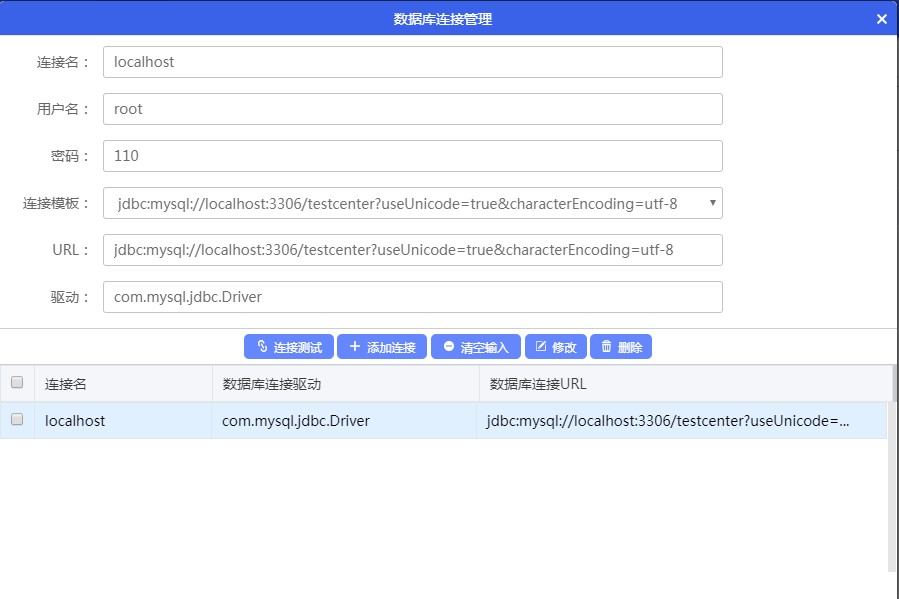Click the link icon on 连接测试 button
The width and height of the screenshot is (899, 599).
pyautogui.click(x=262, y=347)
